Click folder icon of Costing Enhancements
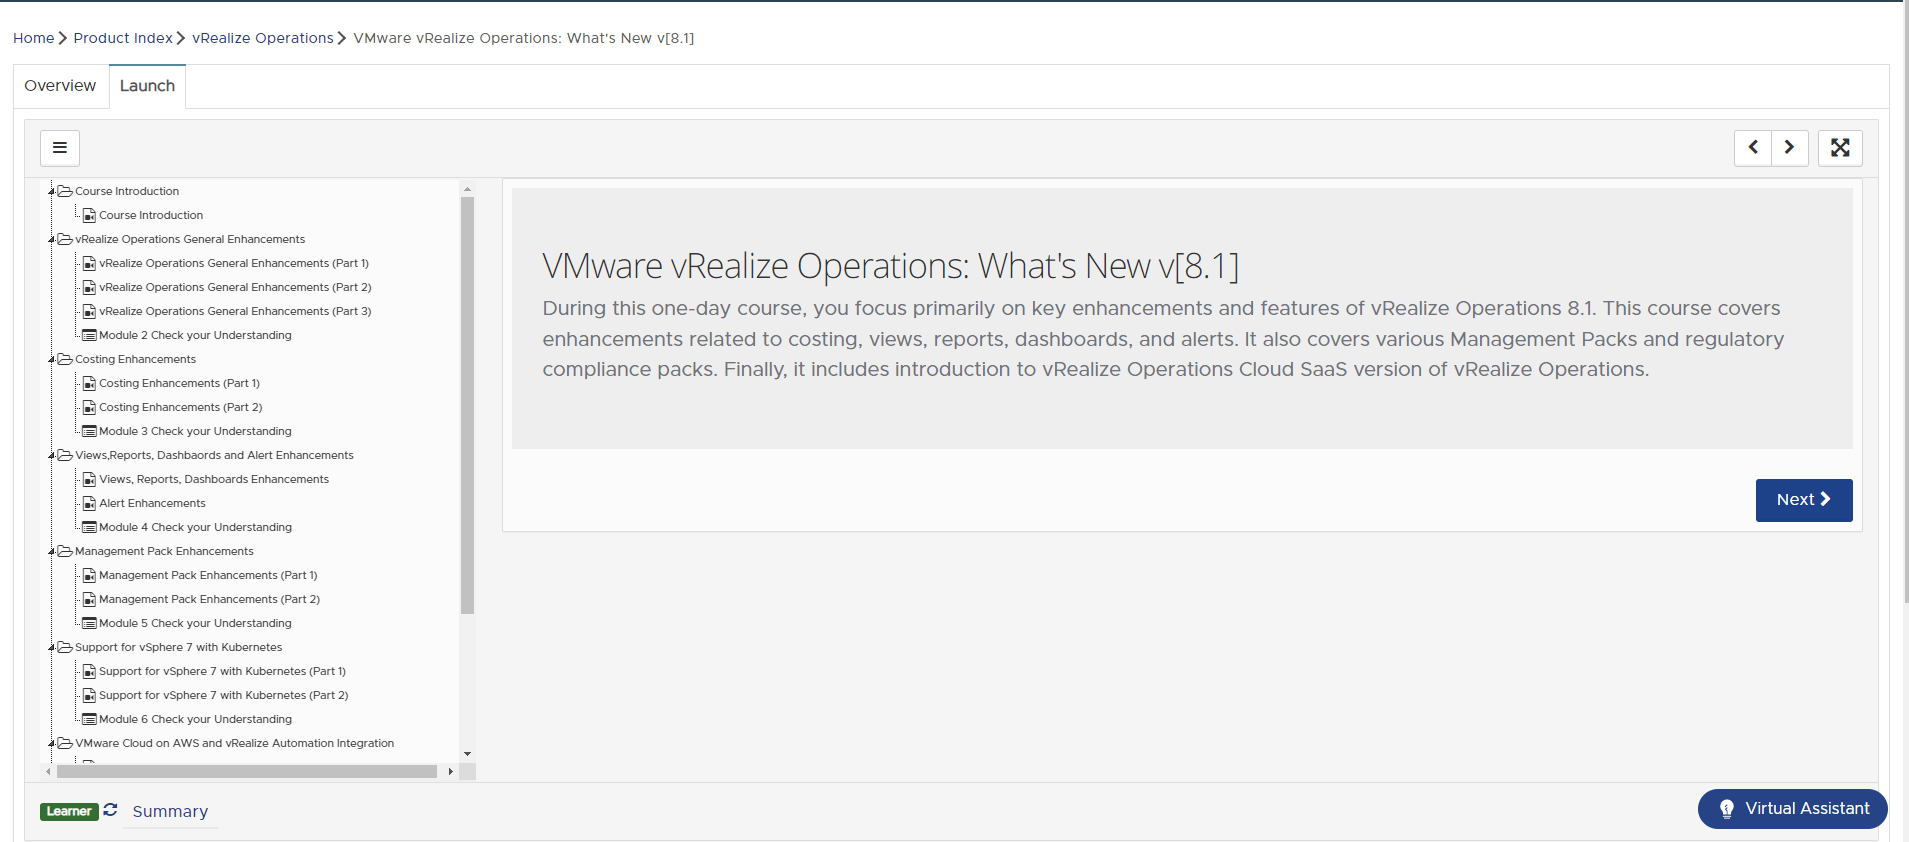1909x842 pixels. click(x=65, y=359)
